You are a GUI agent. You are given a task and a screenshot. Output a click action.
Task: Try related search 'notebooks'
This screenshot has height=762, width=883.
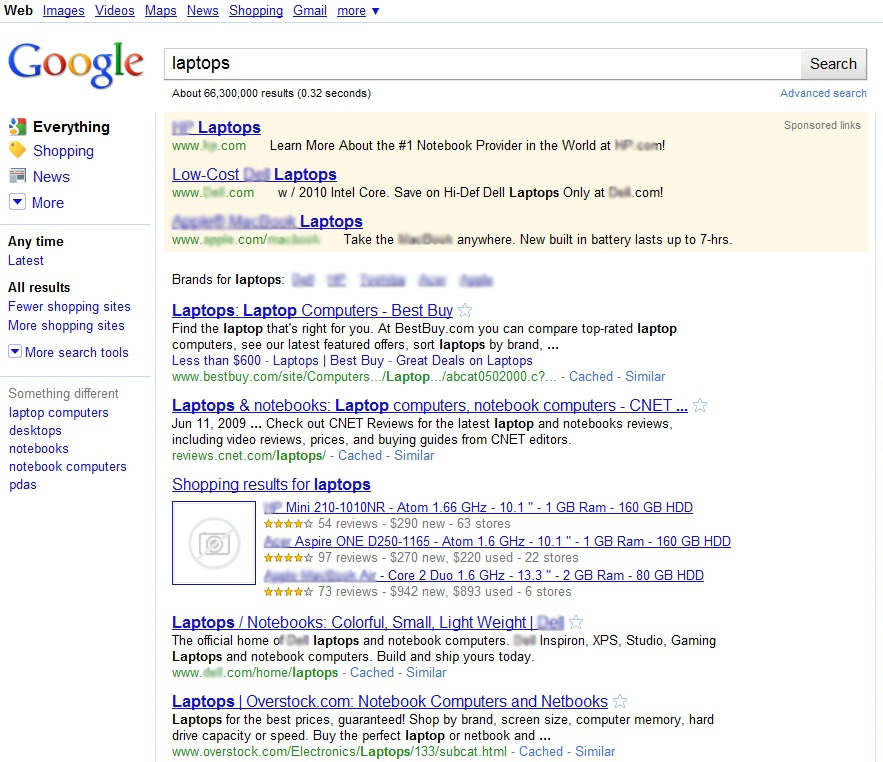[x=39, y=448]
